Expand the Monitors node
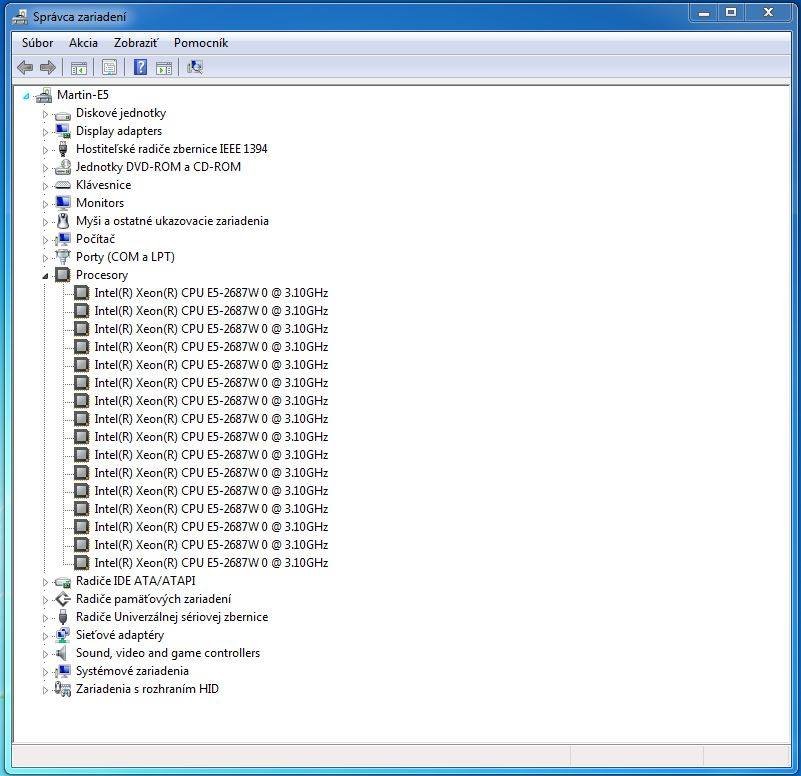Image resolution: width=801 pixels, height=776 pixels. click(x=45, y=204)
